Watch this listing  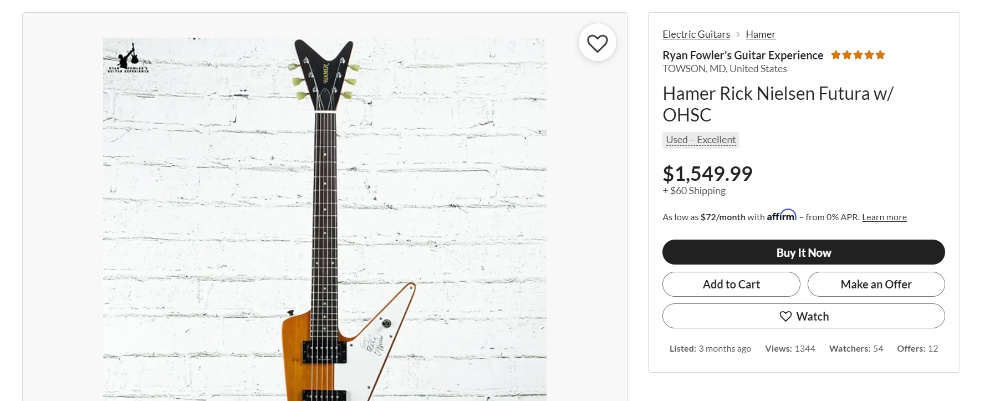[804, 316]
